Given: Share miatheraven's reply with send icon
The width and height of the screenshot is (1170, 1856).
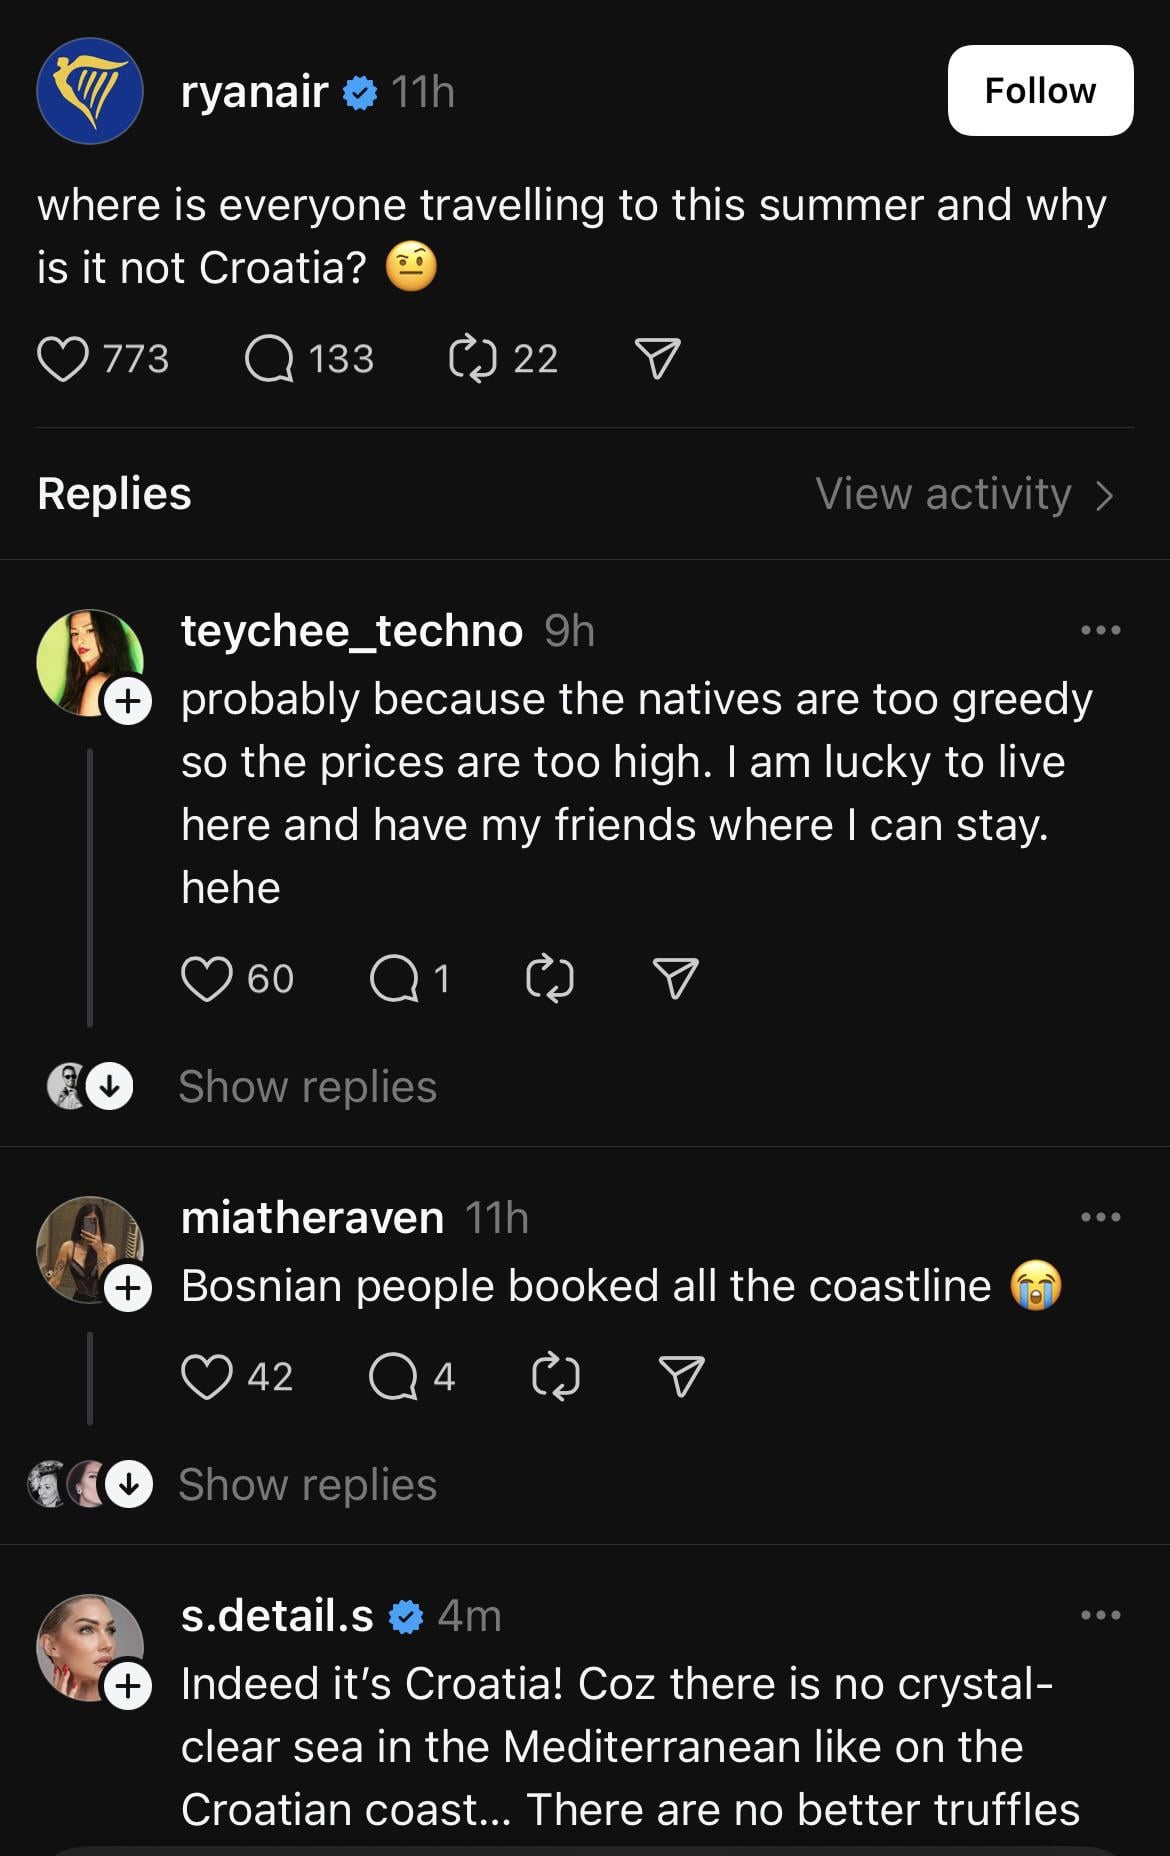Looking at the screenshot, I should 682,1376.
